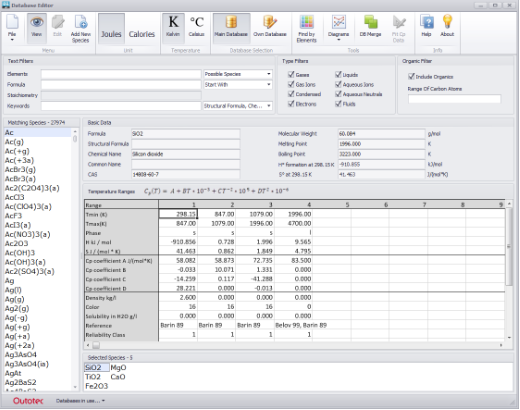This screenshot has width=520, height=410.
Task: Select Ag(l) in the species list
Action: coord(13,290)
